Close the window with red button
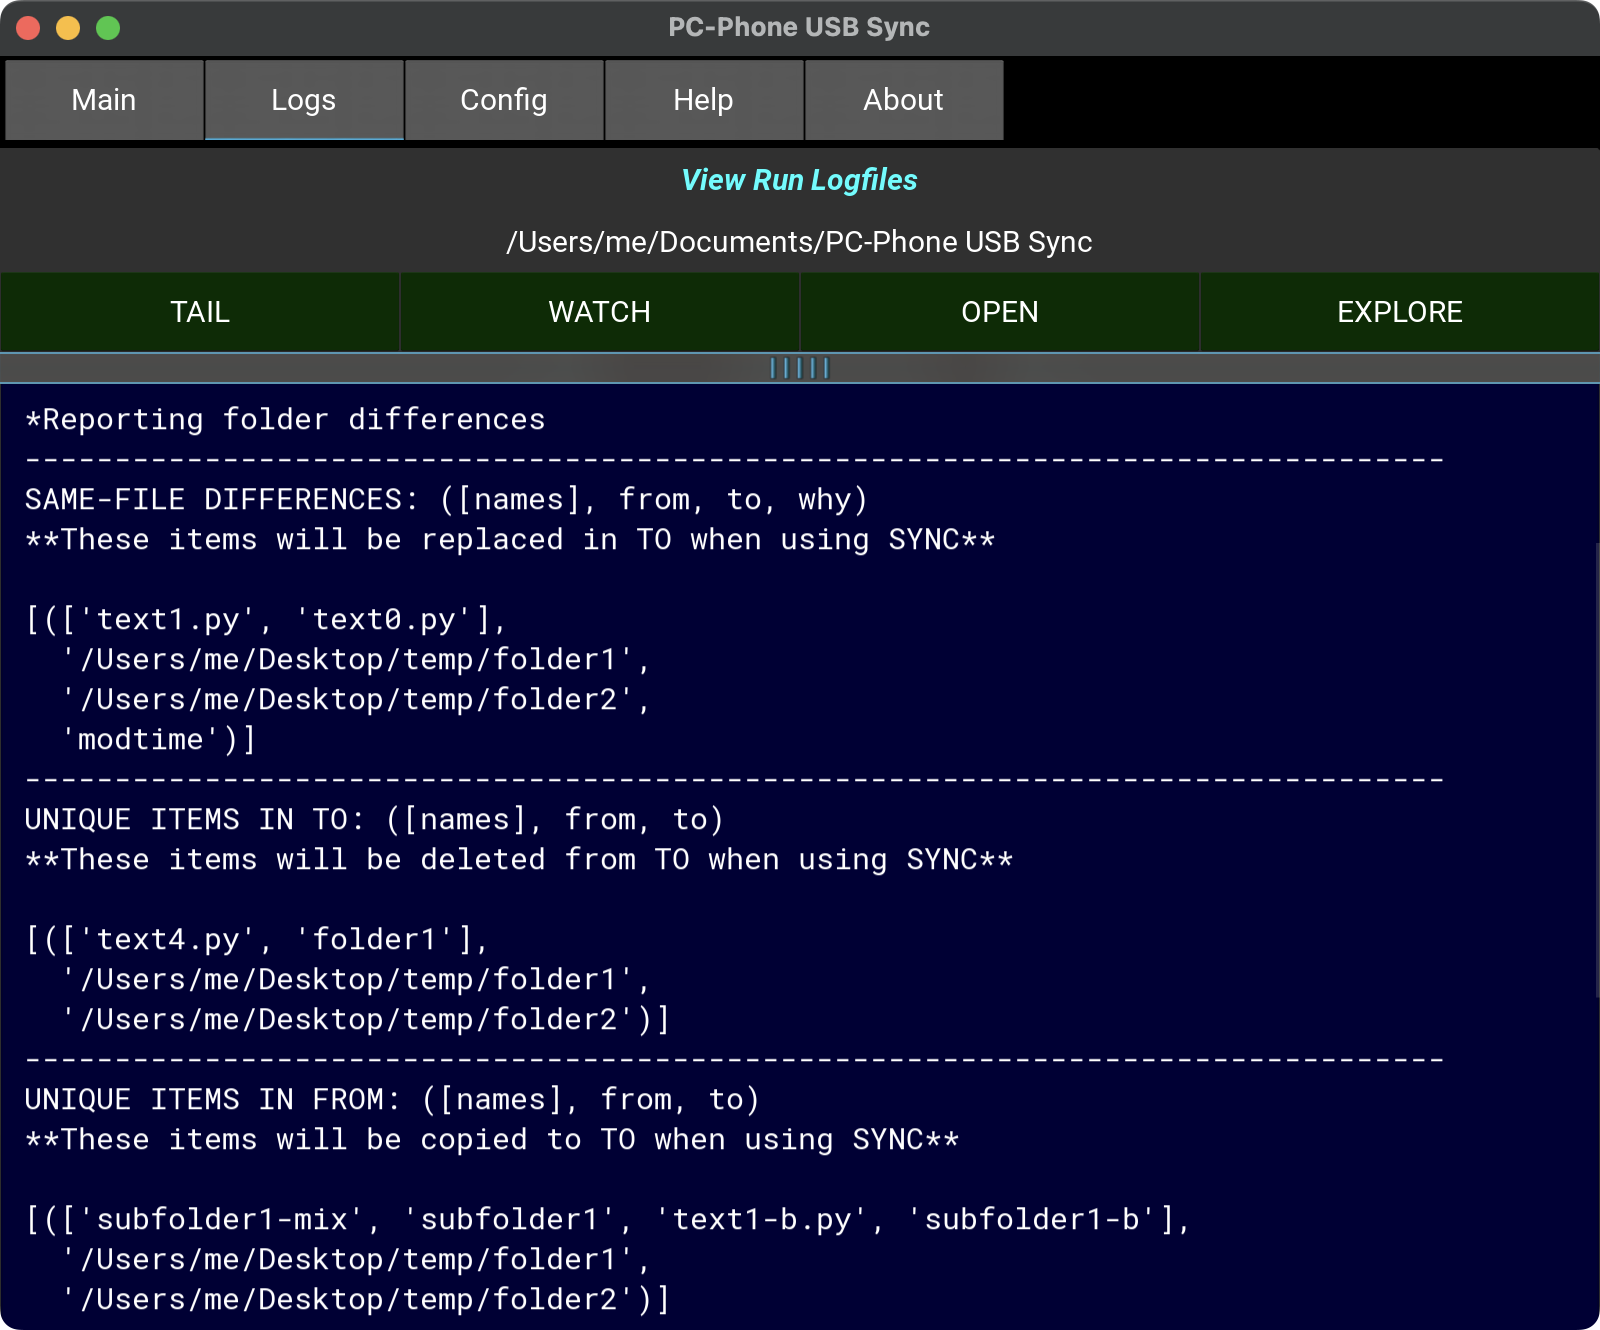This screenshot has width=1600, height=1330. pyautogui.click(x=28, y=28)
